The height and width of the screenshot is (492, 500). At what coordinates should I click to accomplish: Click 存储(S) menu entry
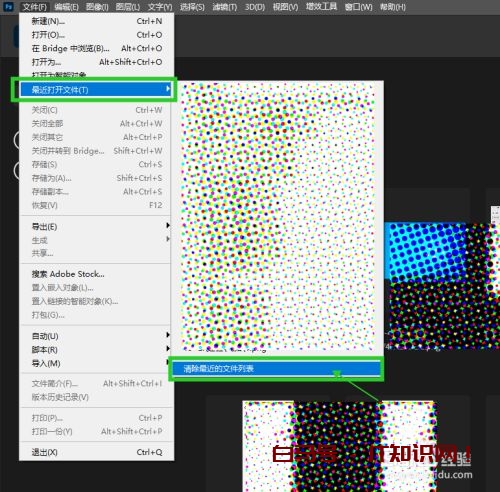[97, 164]
